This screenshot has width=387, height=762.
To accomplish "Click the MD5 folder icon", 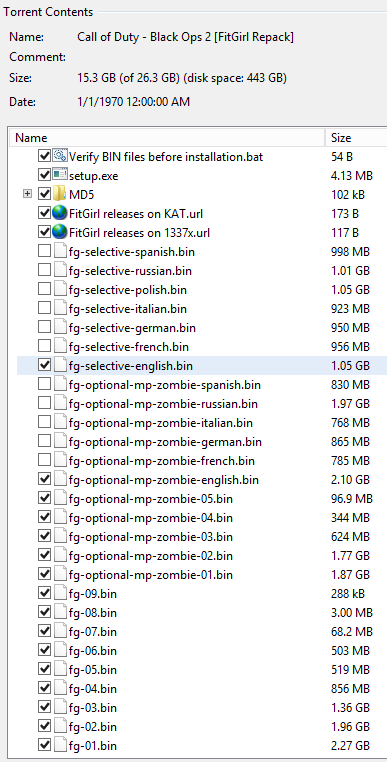I will pos(59,194).
